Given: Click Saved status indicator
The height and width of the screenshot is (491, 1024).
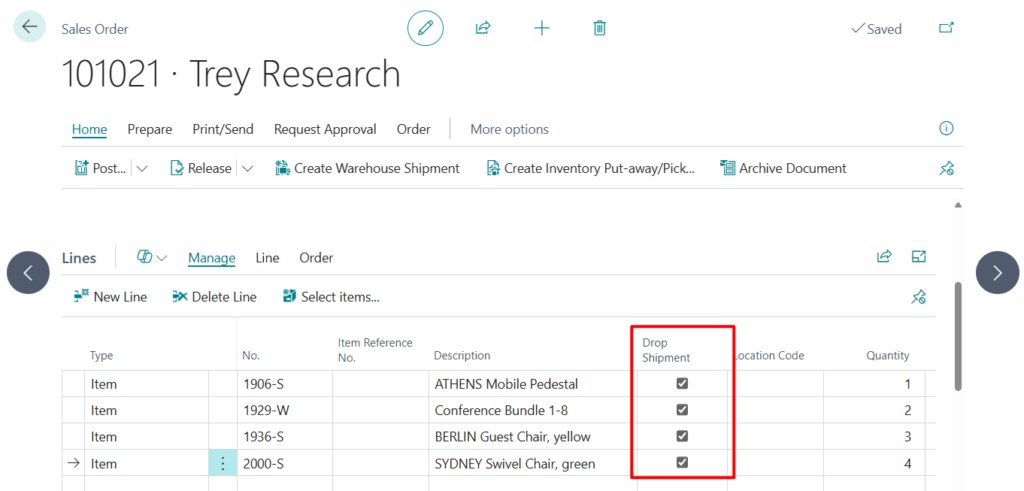Looking at the screenshot, I should pyautogui.click(x=876, y=29).
